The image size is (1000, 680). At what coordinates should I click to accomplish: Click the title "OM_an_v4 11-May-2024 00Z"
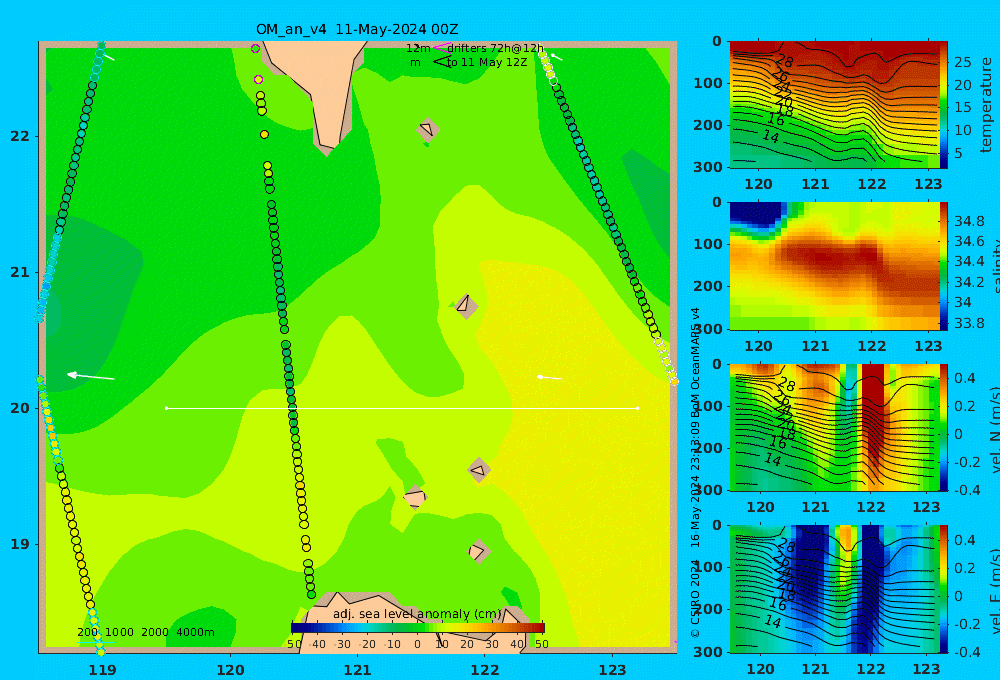pyautogui.click(x=357, y=29)
